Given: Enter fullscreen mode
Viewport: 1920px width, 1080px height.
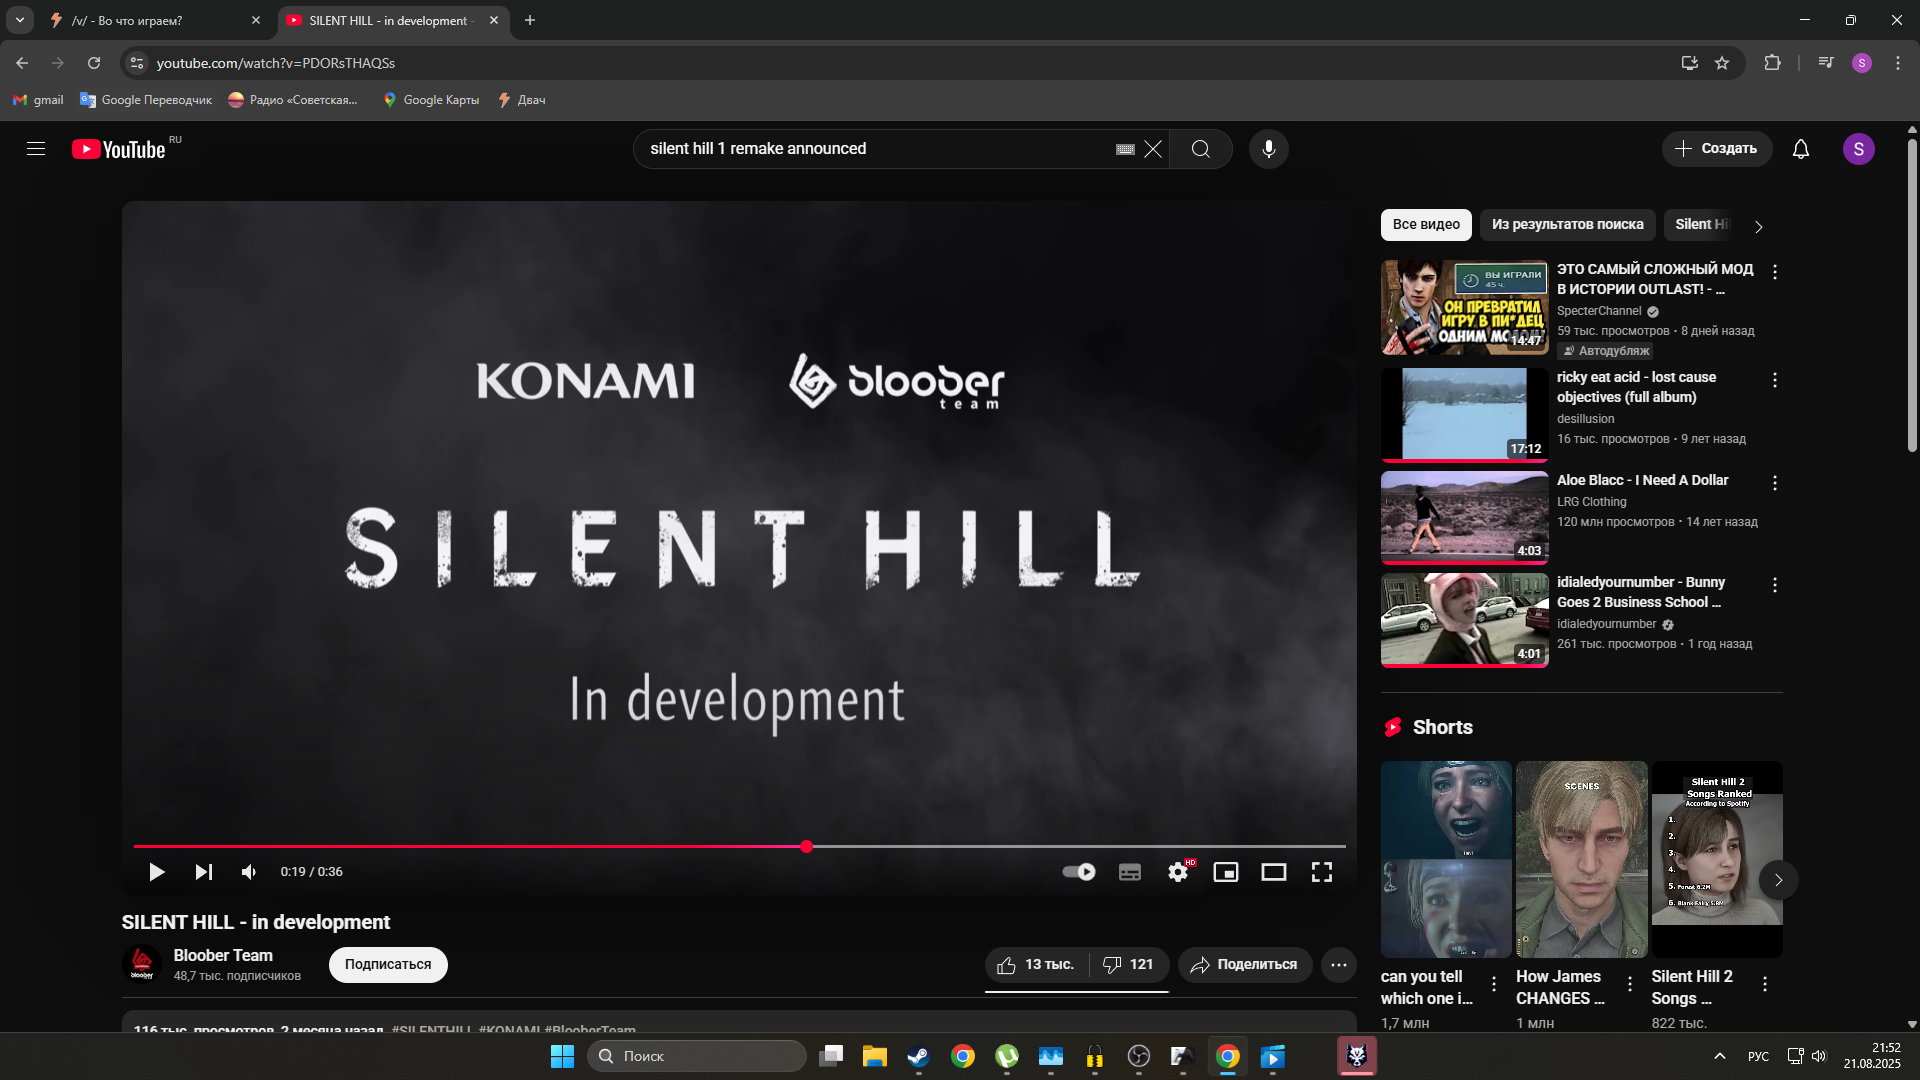Looking at the screenshot, I should [1321, 872].
